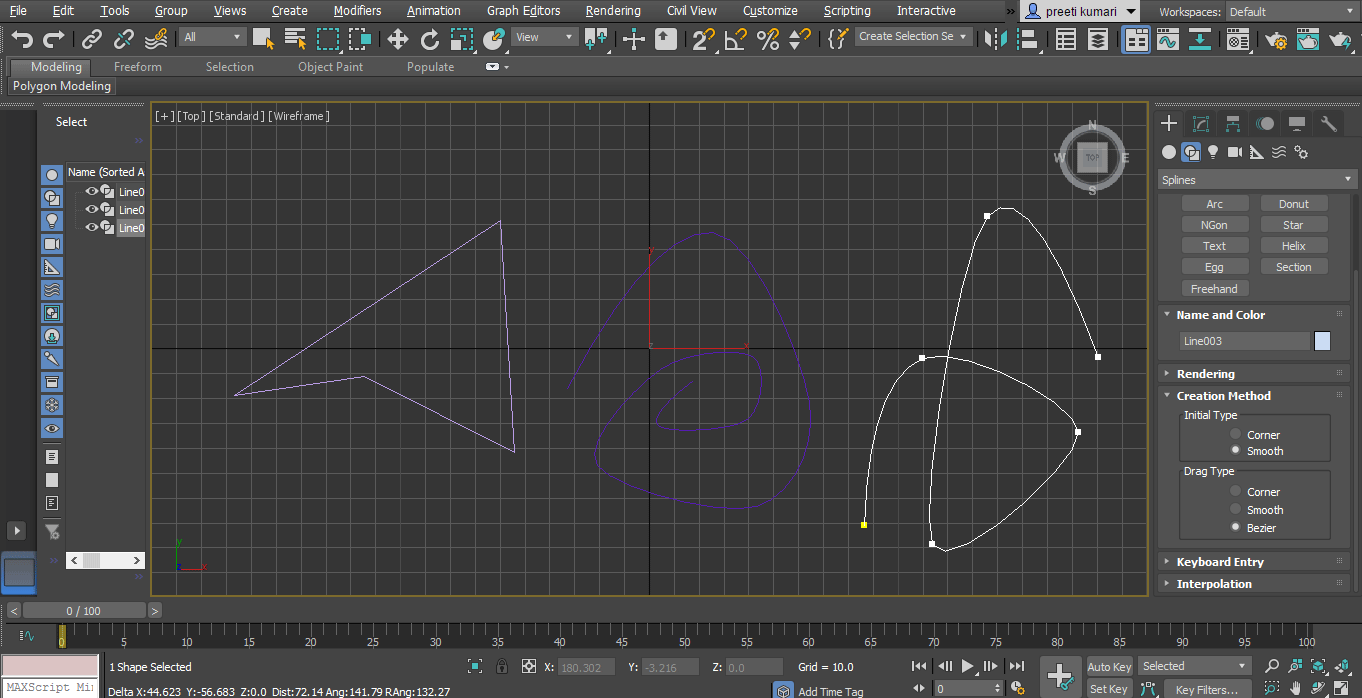Viewport: 1362px width, 698px height.
Task: Enable Auto Key animation mode
Action: point(1109,666)
